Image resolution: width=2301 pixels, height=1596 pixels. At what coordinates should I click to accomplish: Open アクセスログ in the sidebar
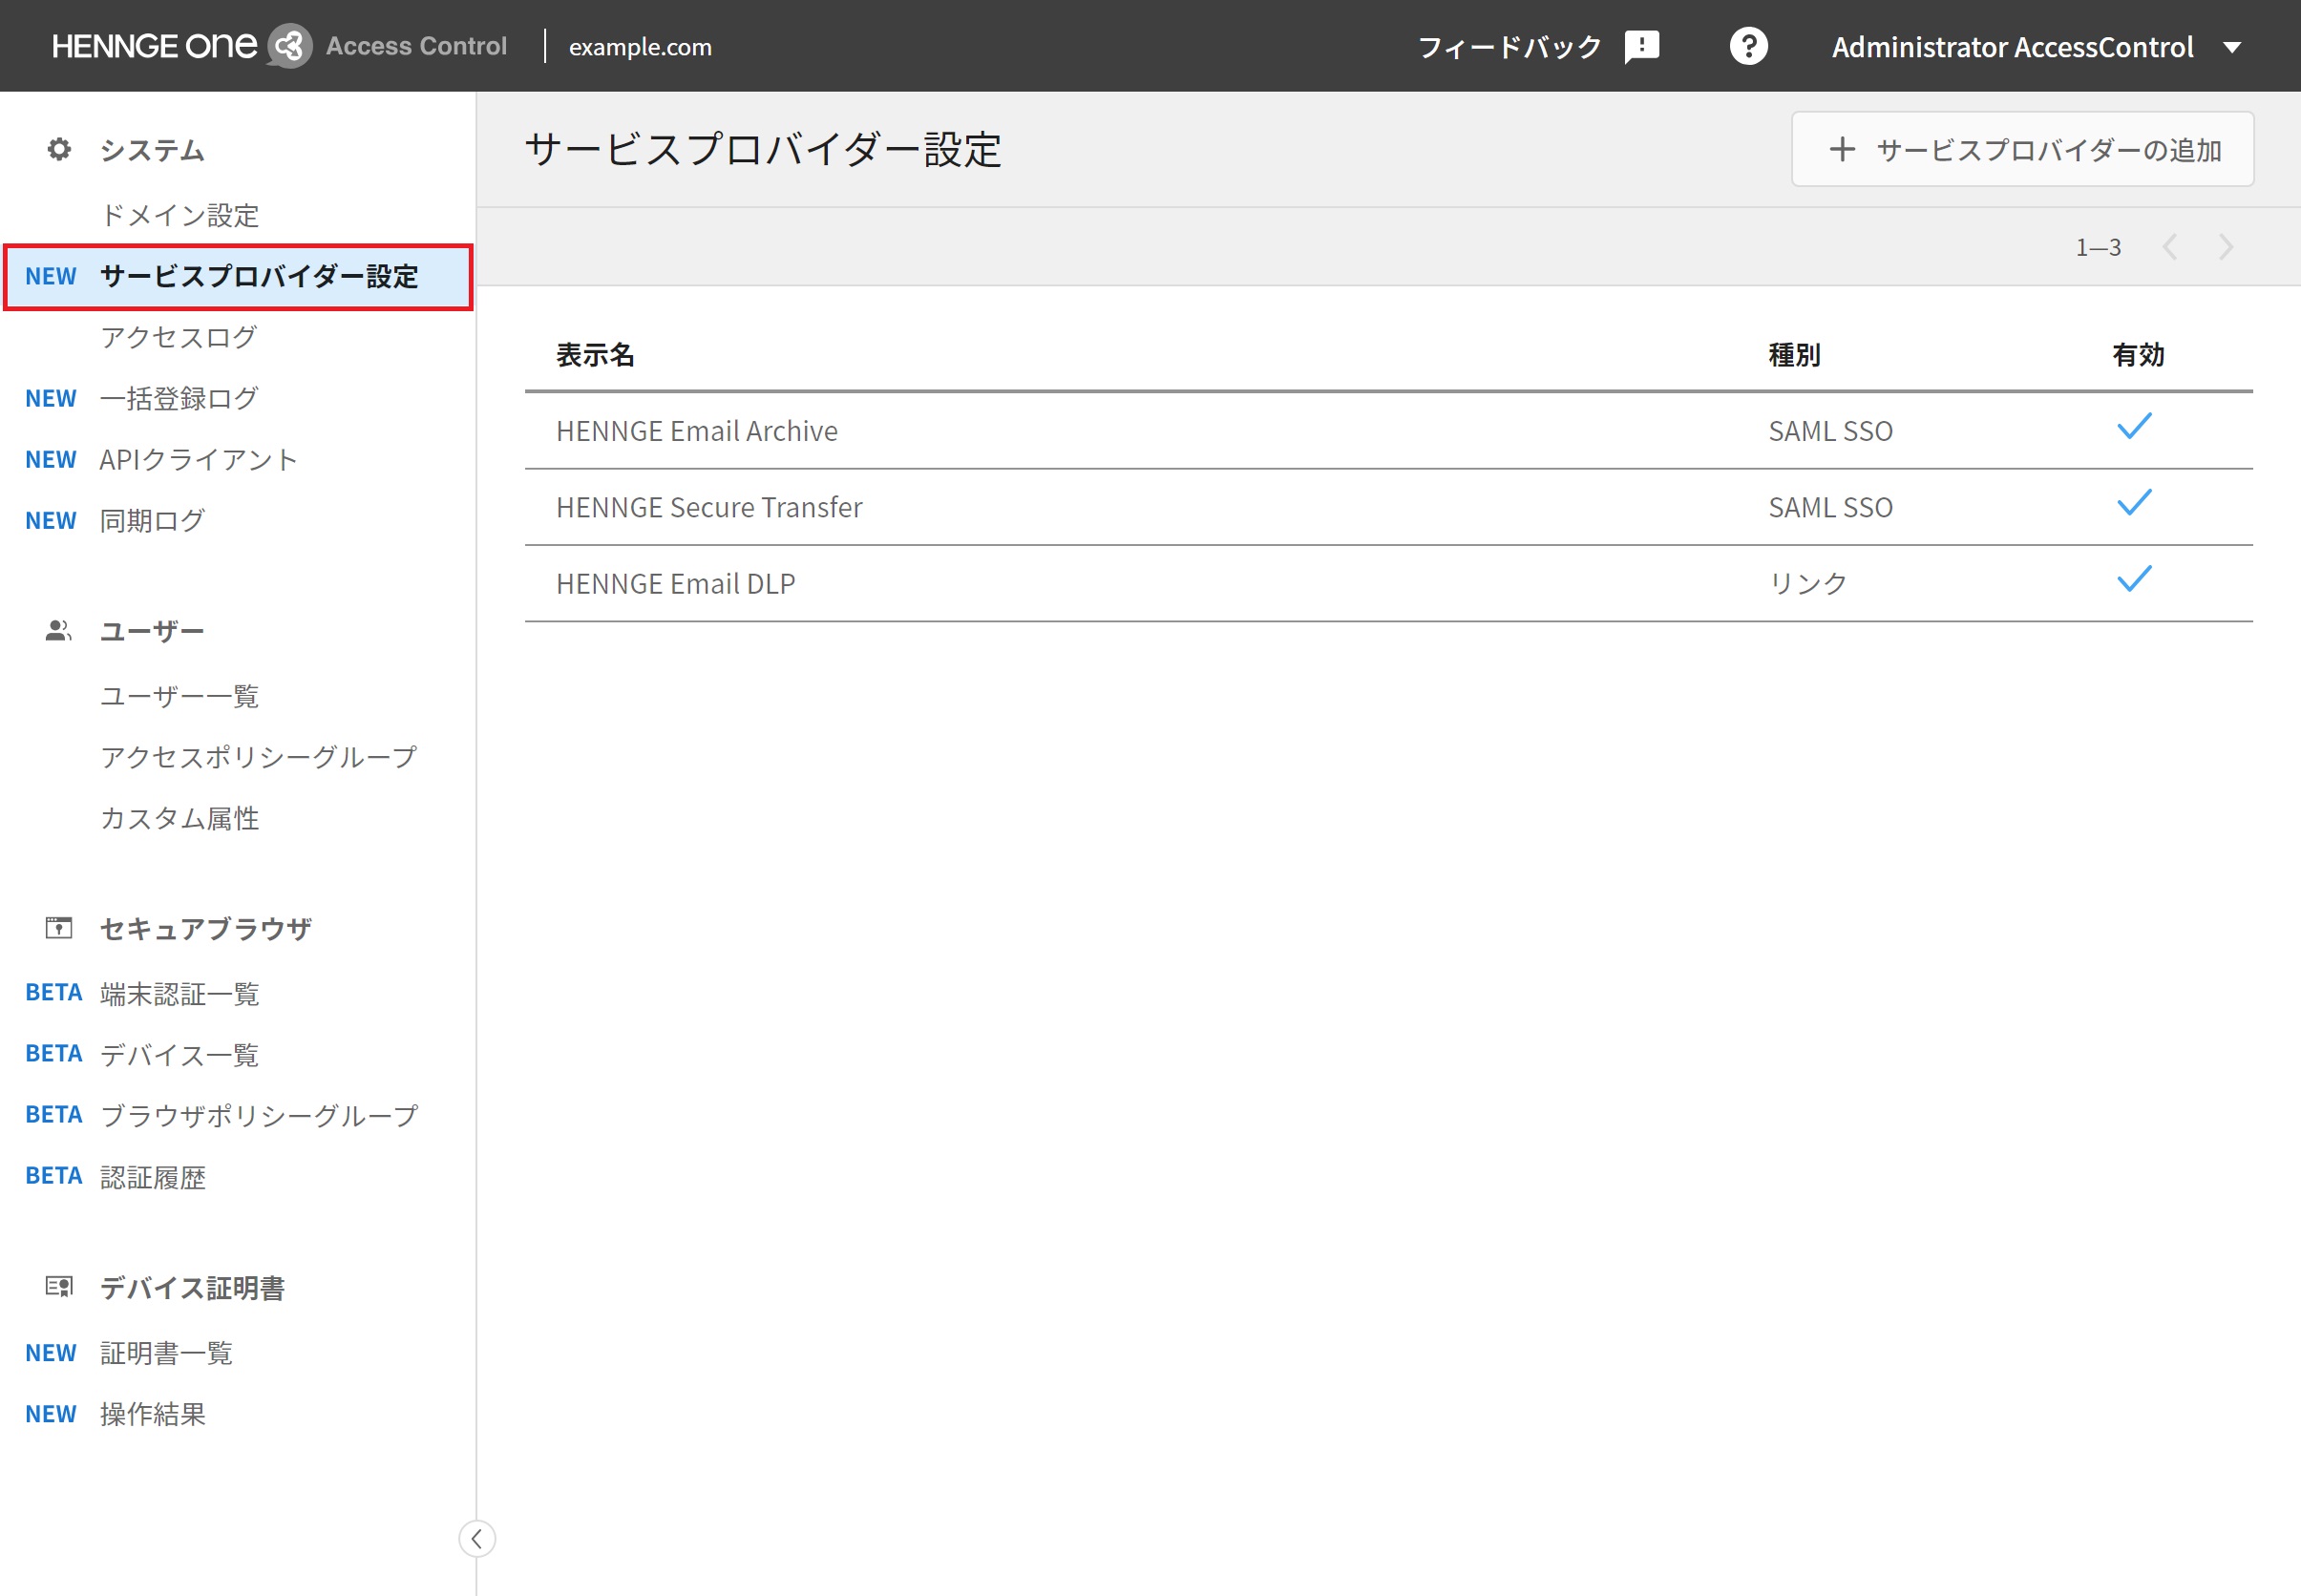[x=178, y=337]
